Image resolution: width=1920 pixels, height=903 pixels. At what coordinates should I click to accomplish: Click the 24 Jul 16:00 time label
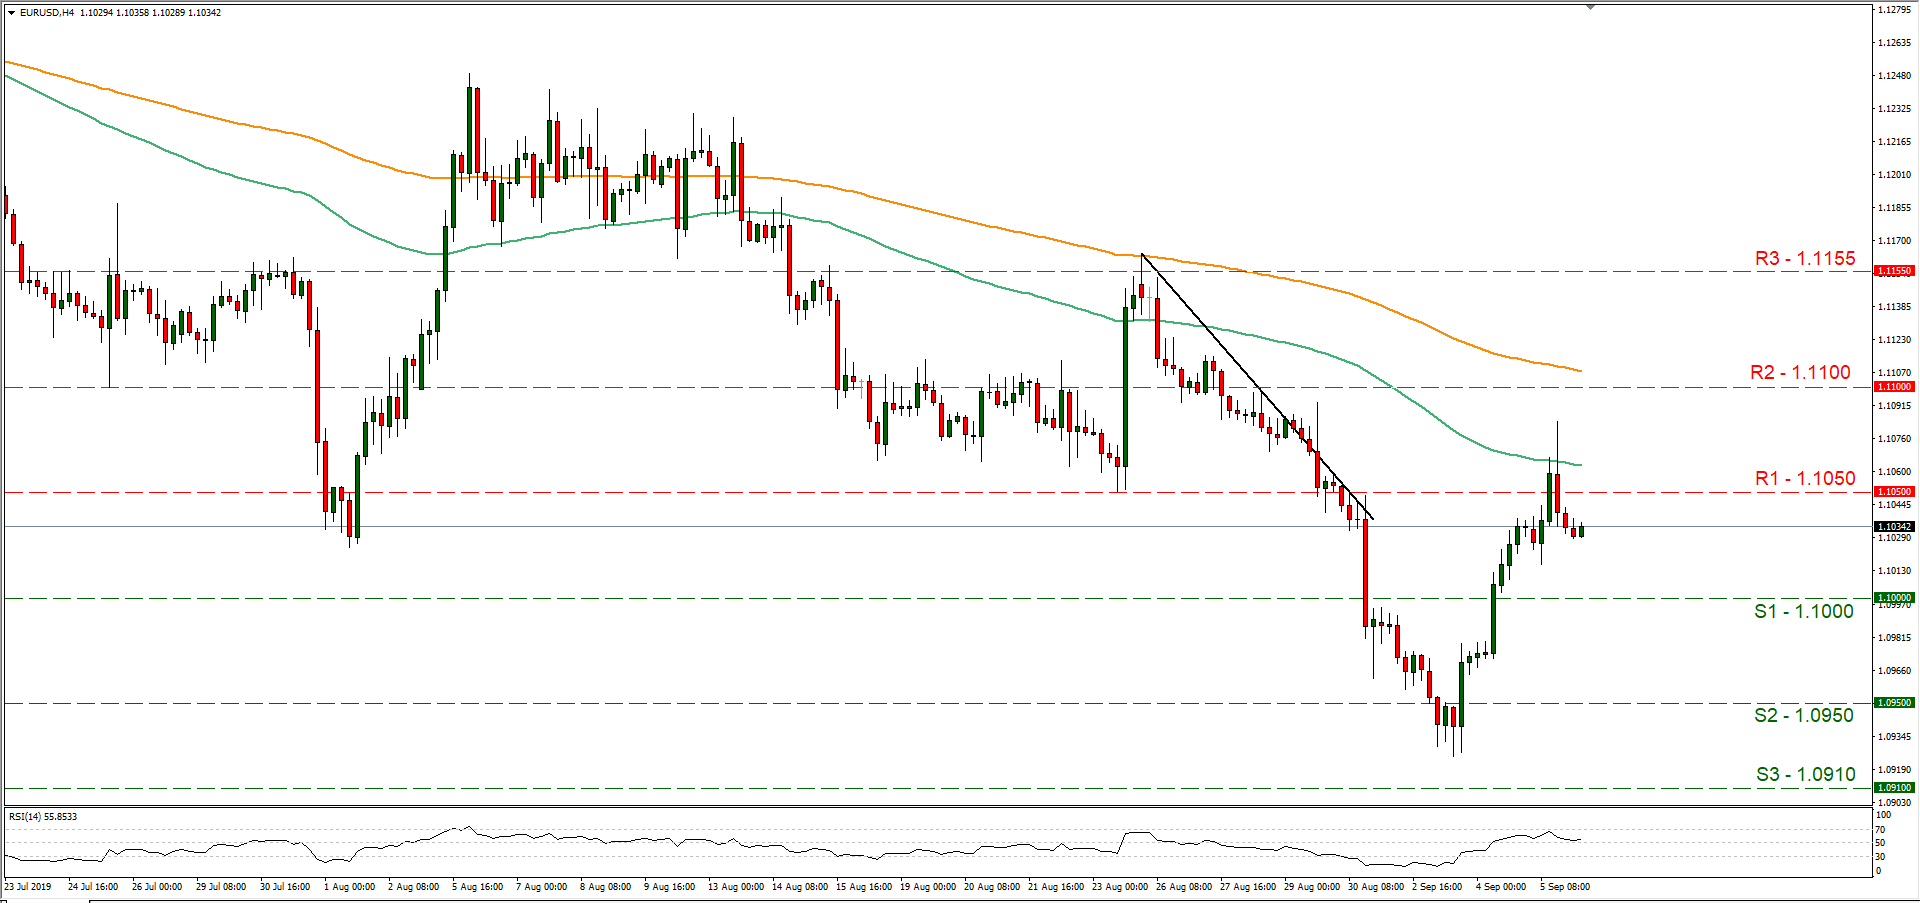coord(93,887)
